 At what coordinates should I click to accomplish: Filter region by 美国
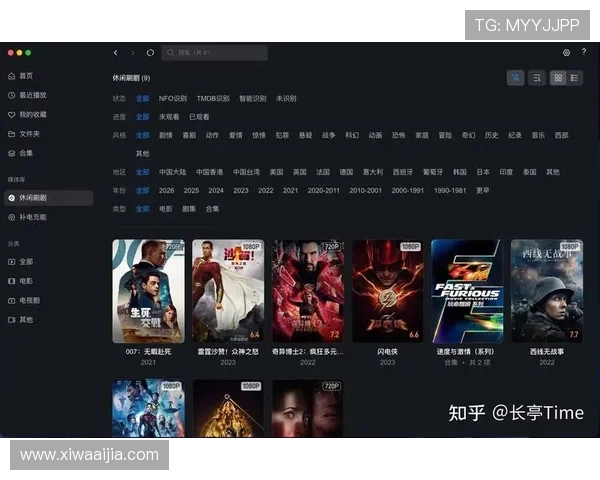click(x=276, y=172)
